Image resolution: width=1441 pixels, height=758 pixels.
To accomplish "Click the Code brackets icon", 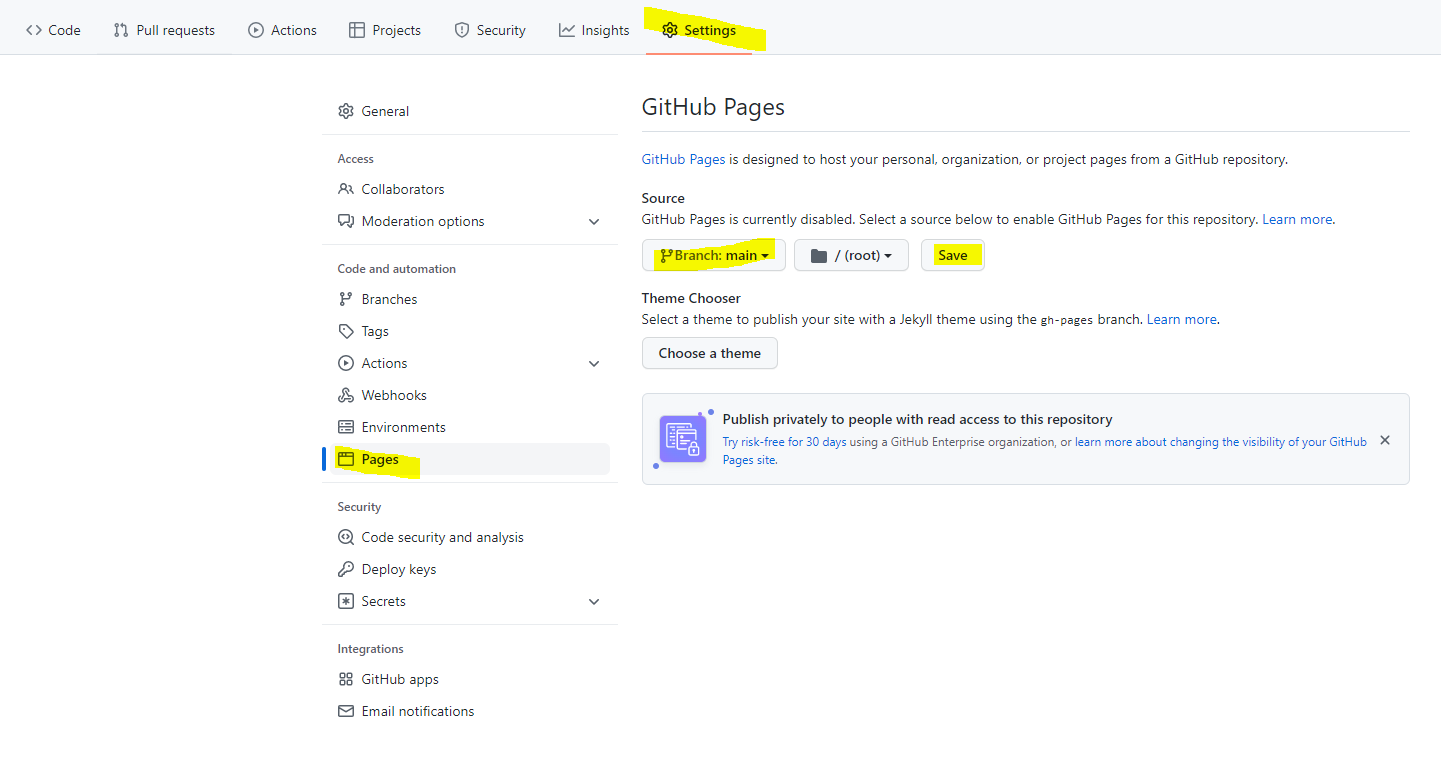I will pyautogui.click(x=34, y=30).
